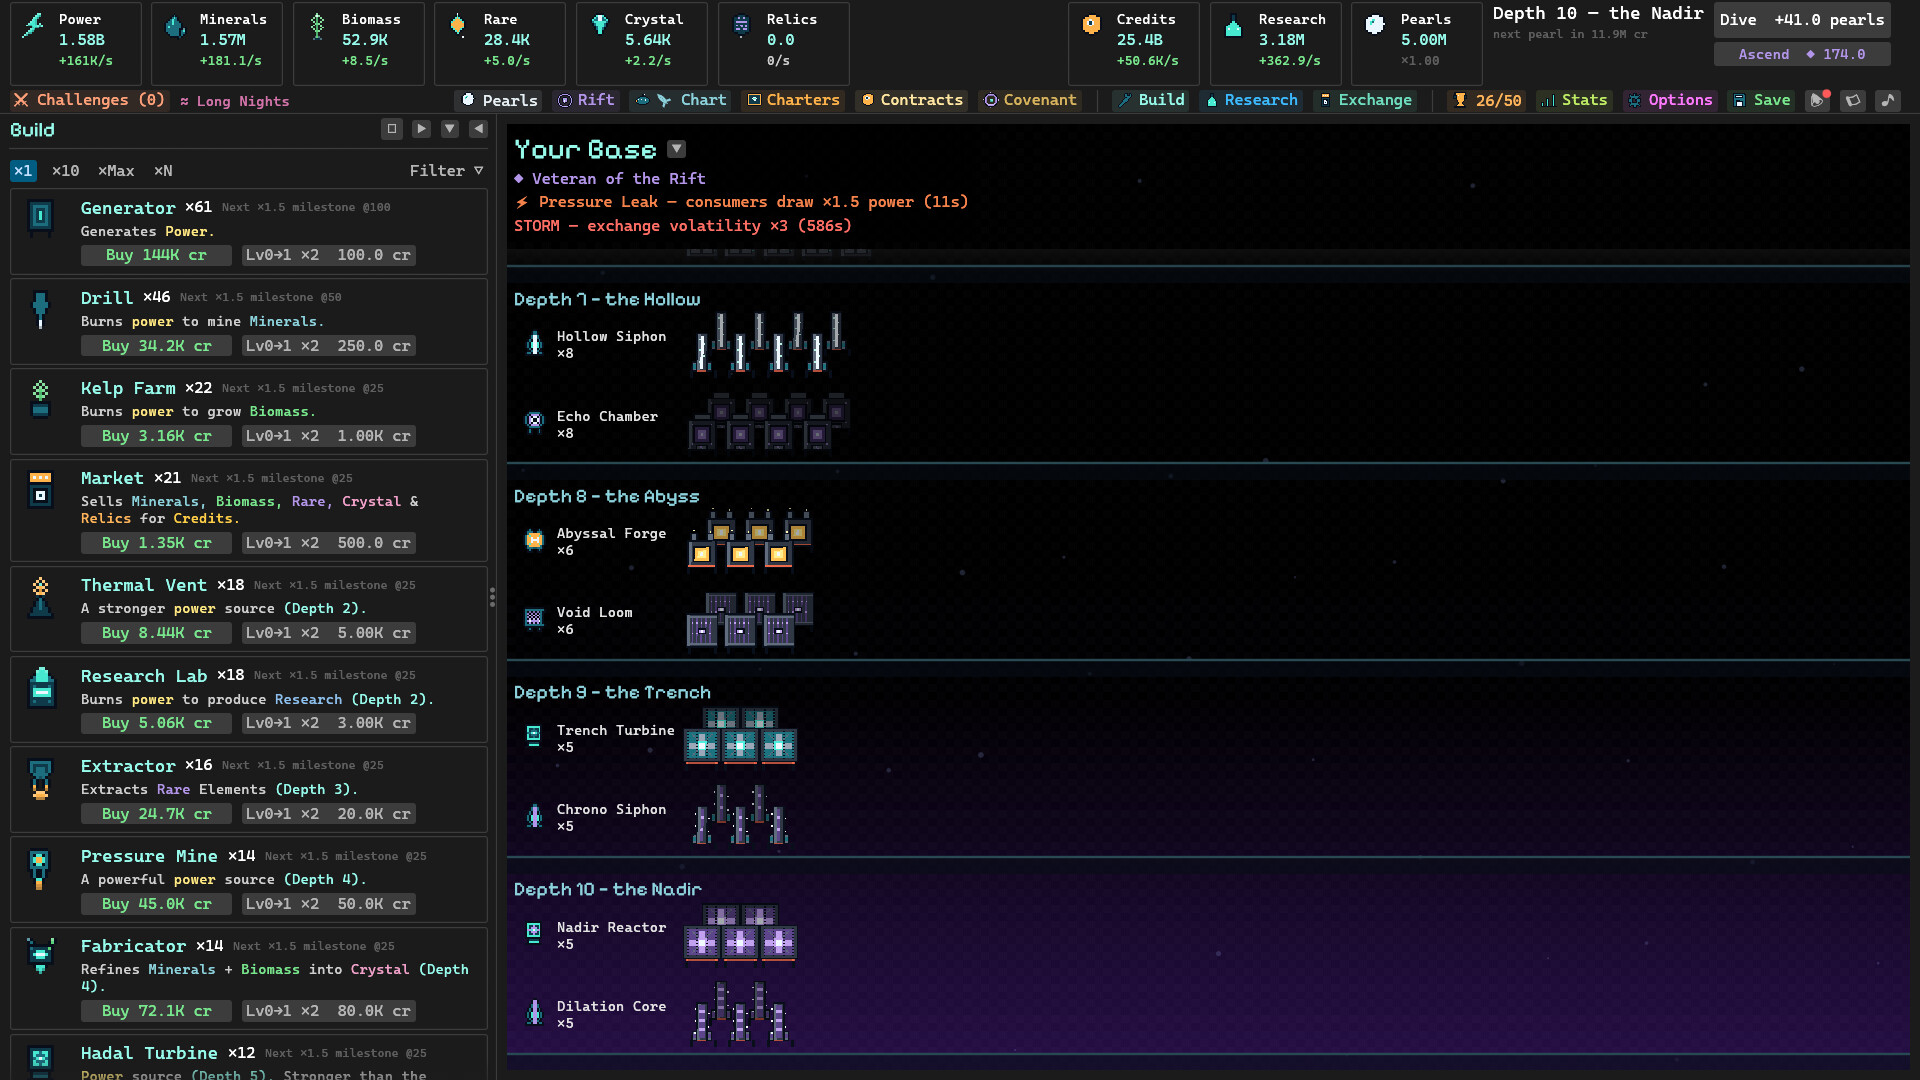The width and height of the screenshot is (1920, 1080).
Task: Open the Contracts tab
Action: [912, 100]
